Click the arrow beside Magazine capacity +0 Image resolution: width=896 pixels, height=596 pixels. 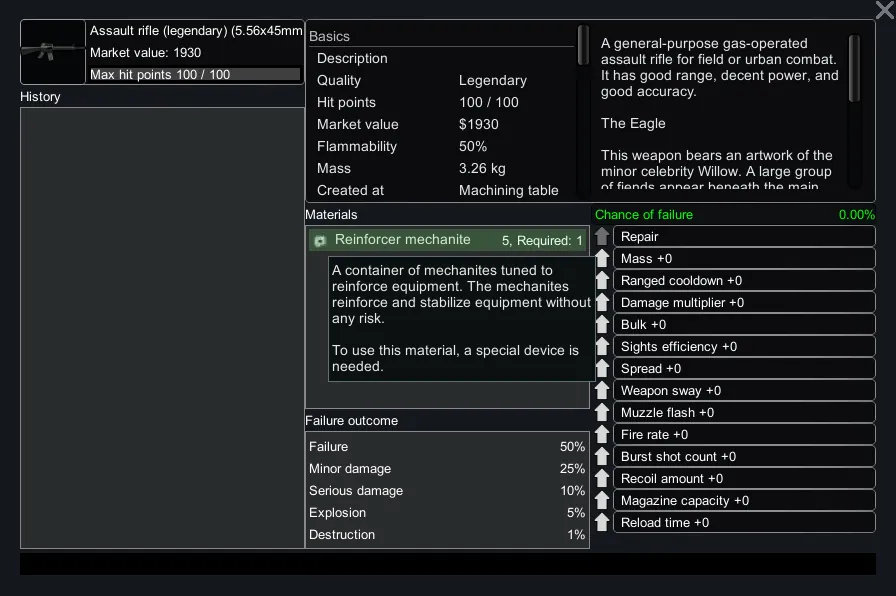pos(602,501)
